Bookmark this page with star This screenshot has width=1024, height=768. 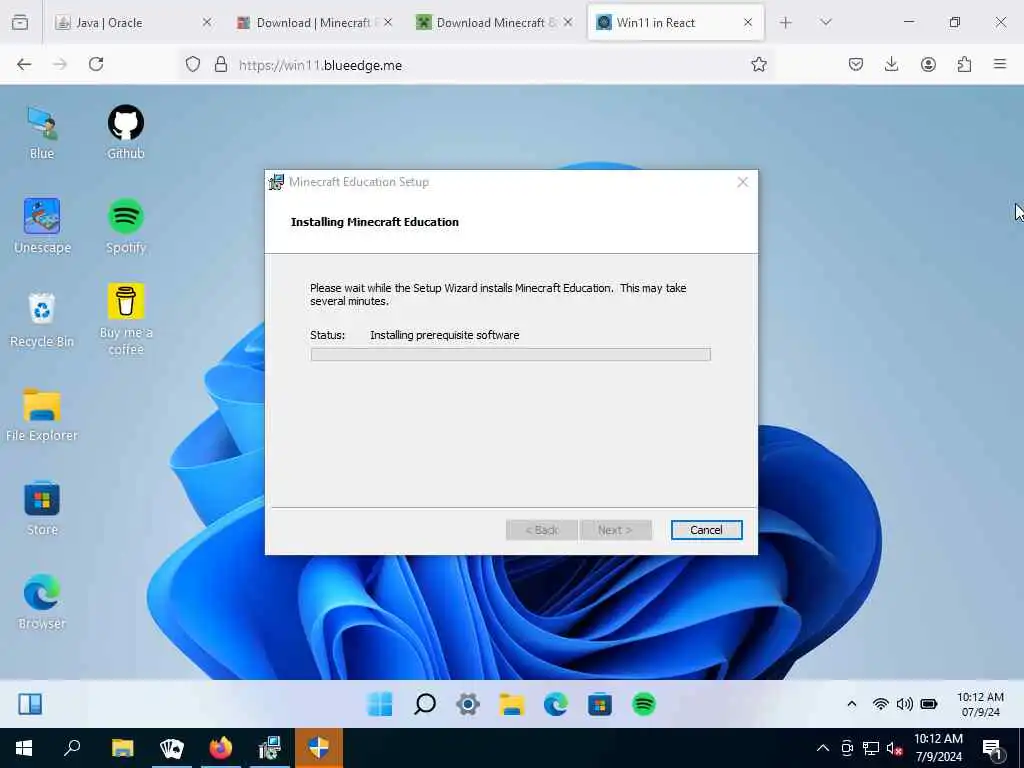click(758, 64)
